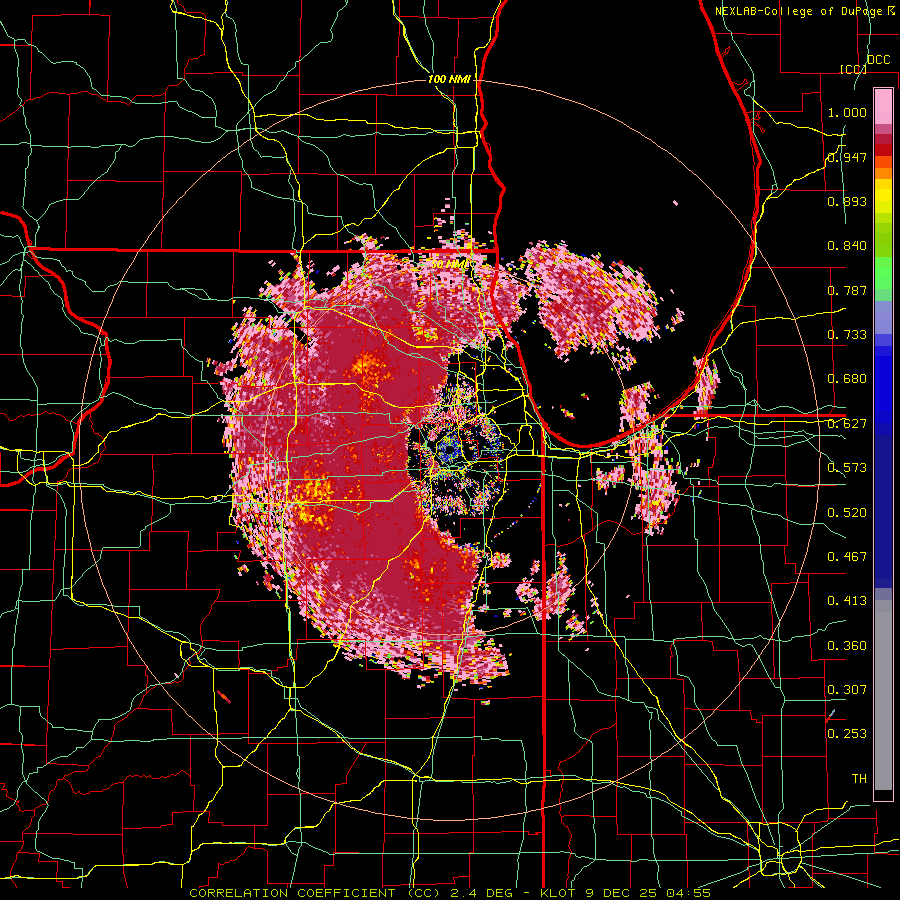Click the KLOT 9 DEC 25 04:55 timestamp
Screen dimensions: 900x900
click(626, 893)
